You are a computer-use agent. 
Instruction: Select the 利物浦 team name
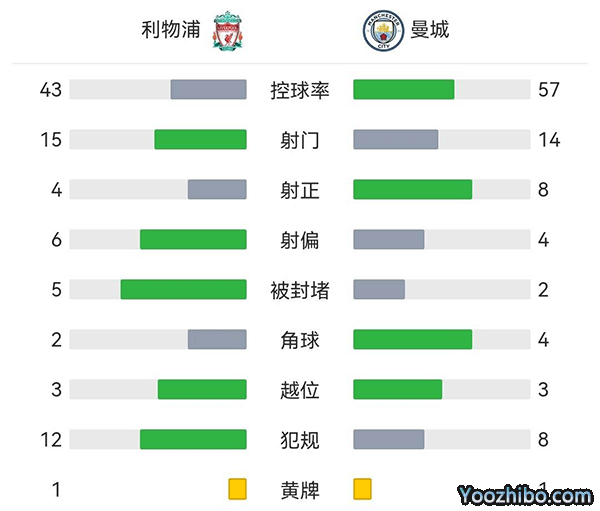[x=171, y=29]
